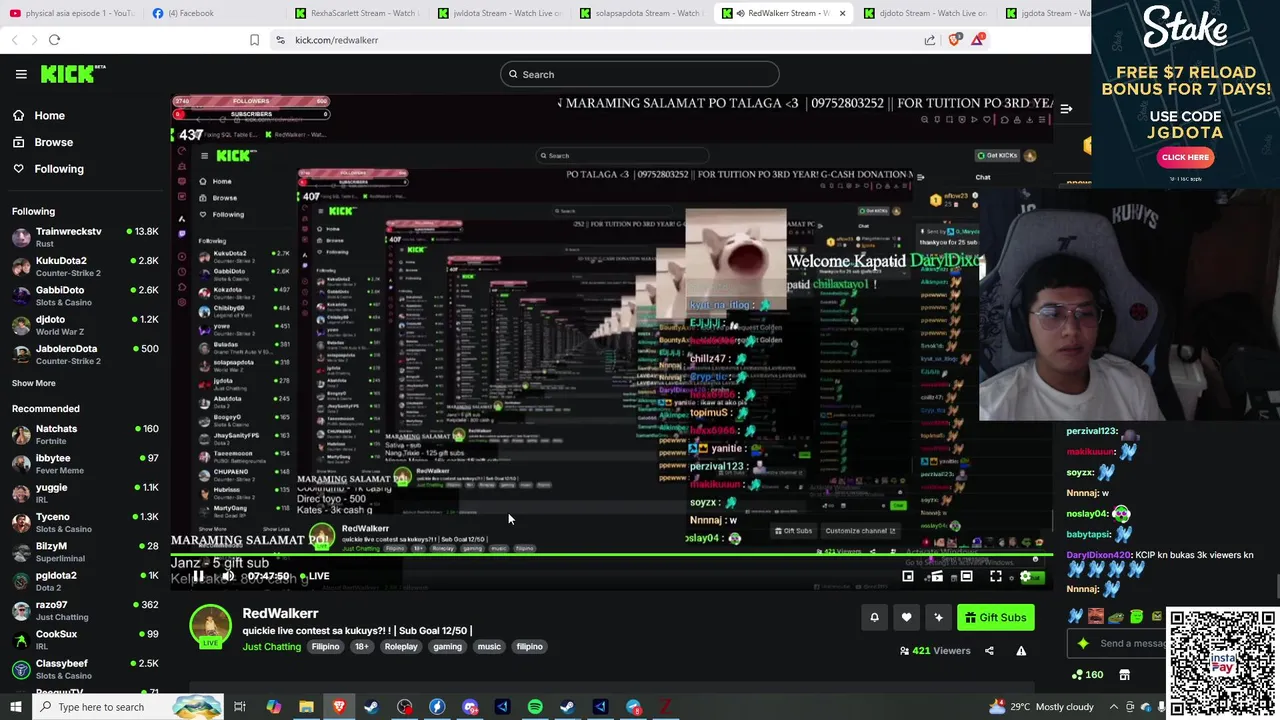Open Spotify from the taskbar
The height and width of the screenshot is (720, 1280).
[535, 707]
